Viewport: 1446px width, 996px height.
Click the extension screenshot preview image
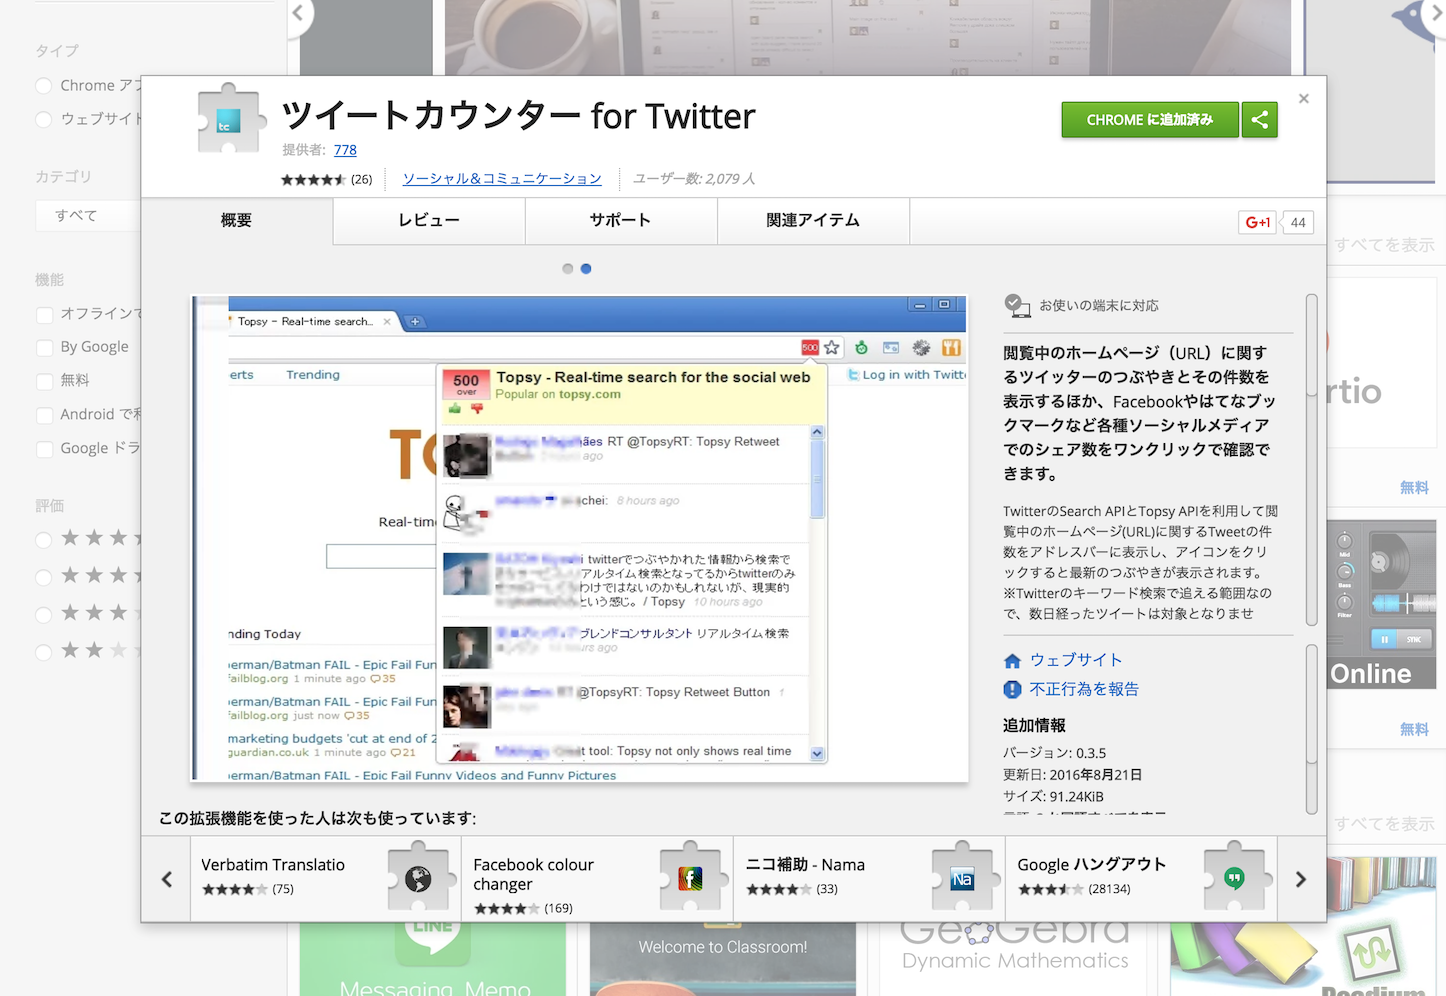pyautogui.click(x=579, y=538)
